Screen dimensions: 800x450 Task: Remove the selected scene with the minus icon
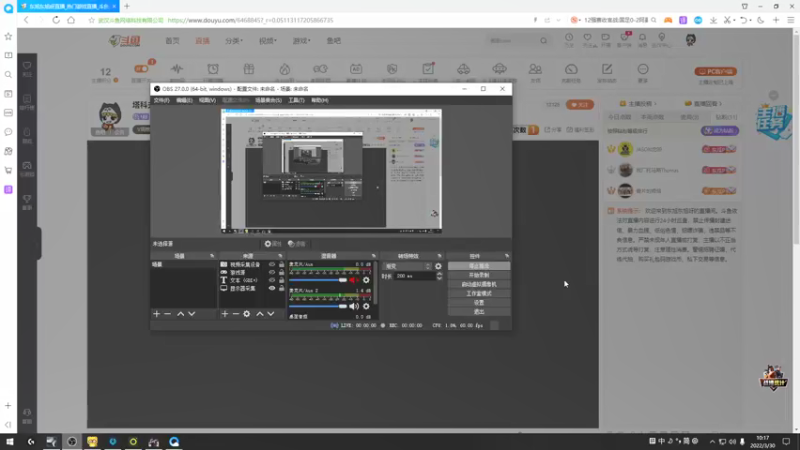[167, 314]
